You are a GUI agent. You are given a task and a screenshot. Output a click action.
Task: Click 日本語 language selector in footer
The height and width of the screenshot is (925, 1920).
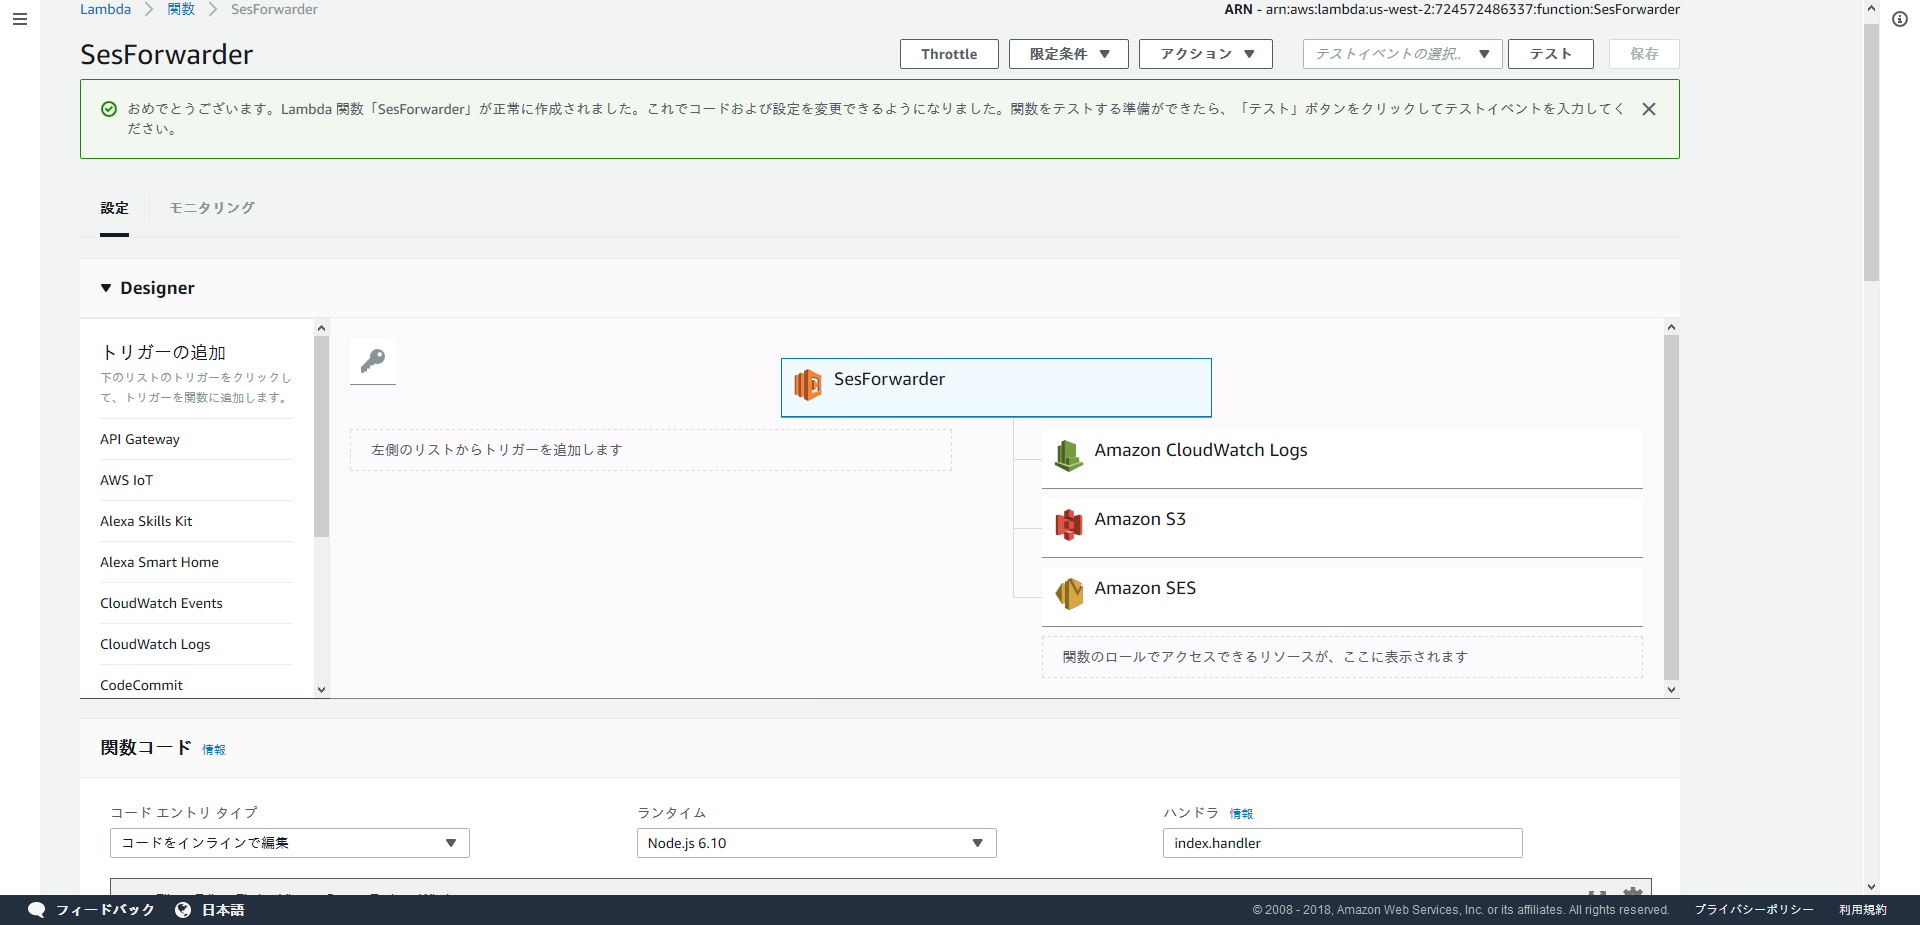223,910
